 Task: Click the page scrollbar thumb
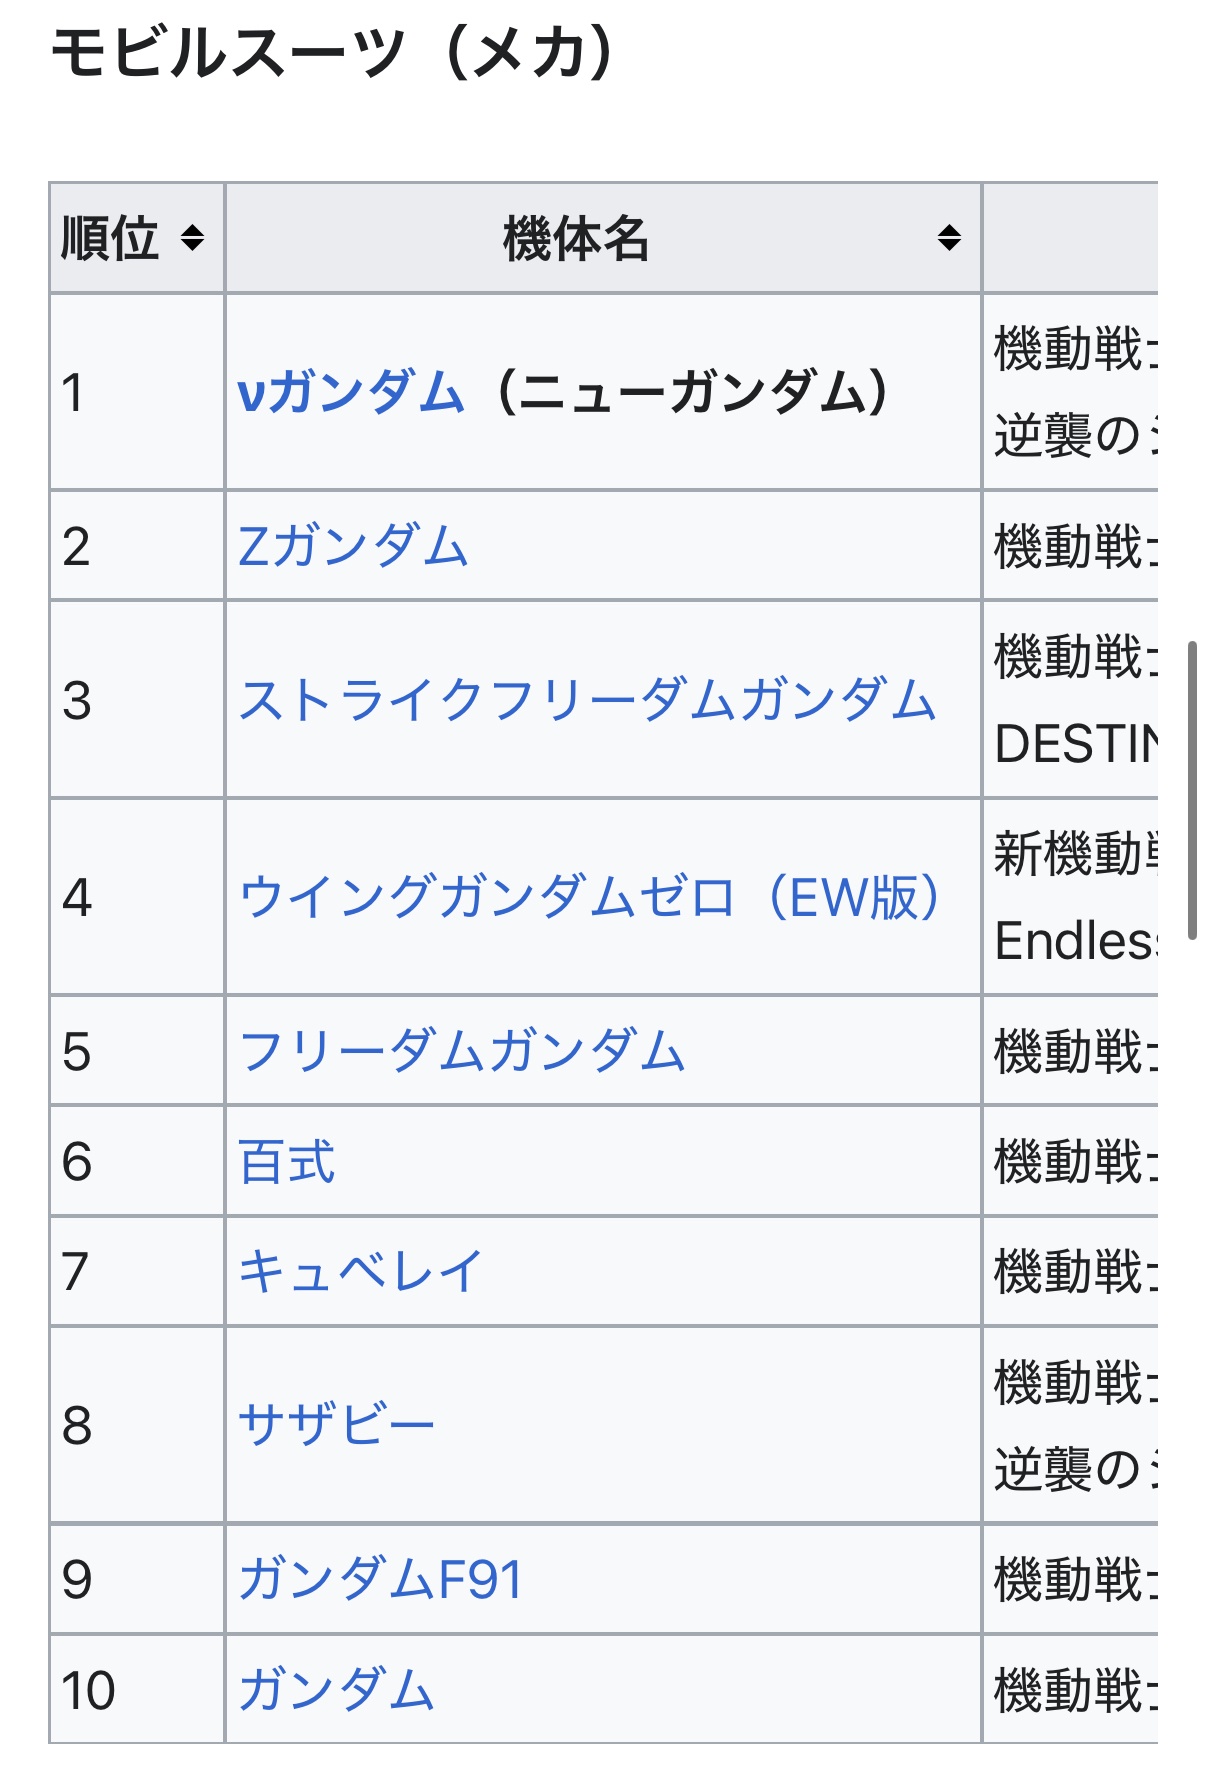point(1191,790)
